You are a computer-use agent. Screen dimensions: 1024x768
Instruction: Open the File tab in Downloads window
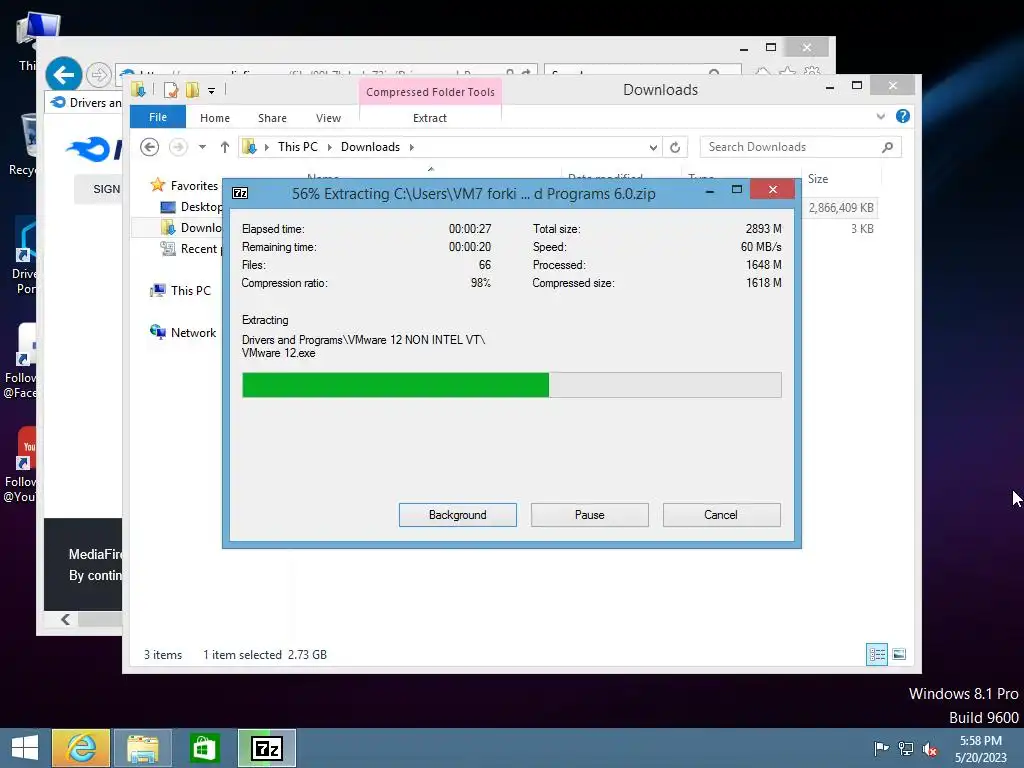pos(157,117)
